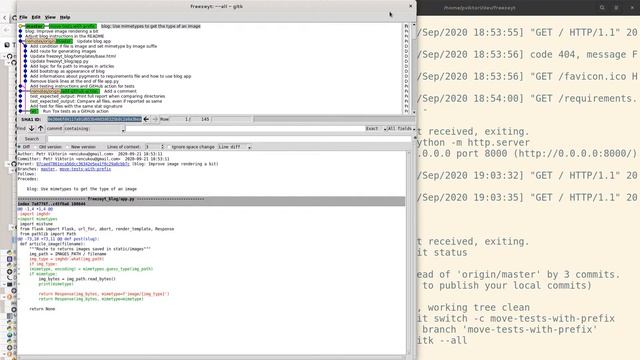Find previous commit with up arrow
The width and height of the screenshot is (640, 360).
pos(40,129)
